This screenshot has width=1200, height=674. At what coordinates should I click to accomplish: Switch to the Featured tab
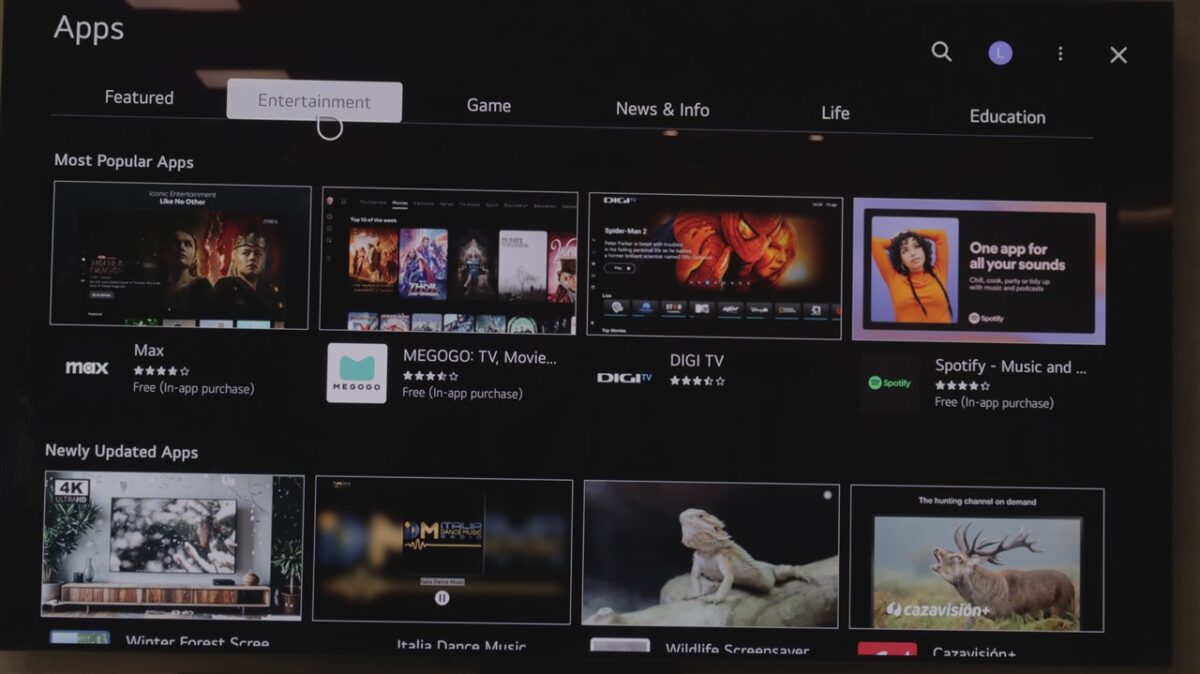click(139, 97)
